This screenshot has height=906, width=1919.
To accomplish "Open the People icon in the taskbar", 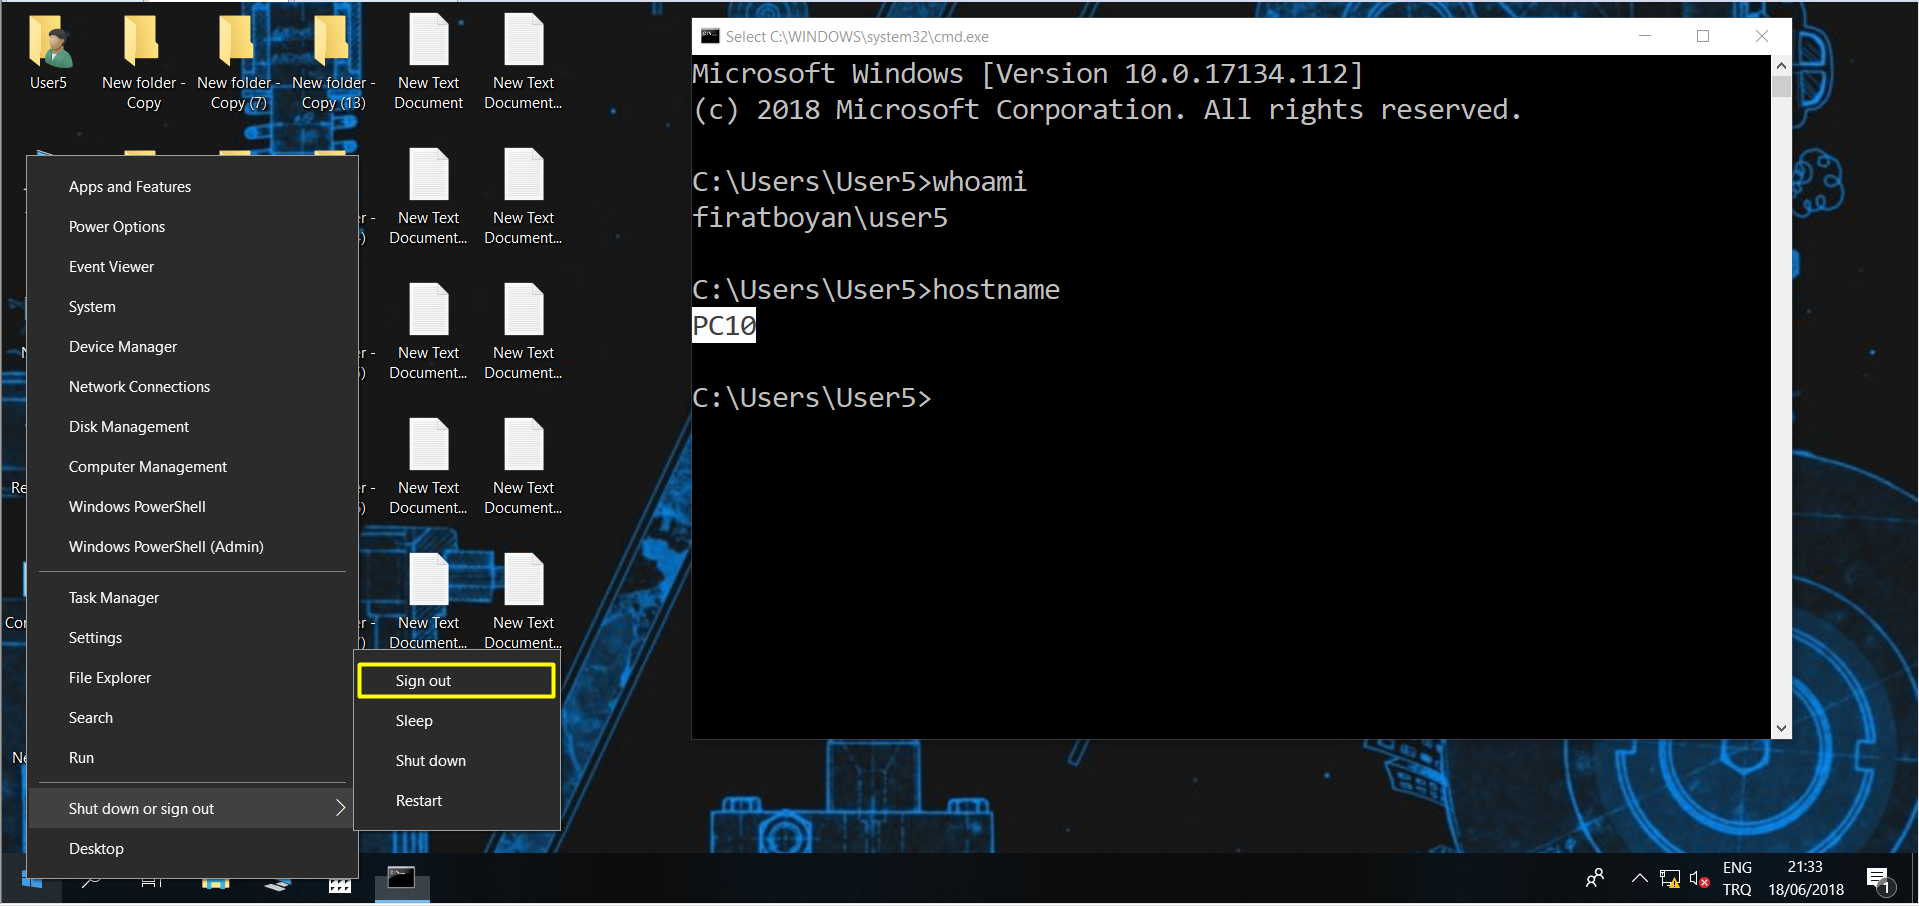I will coord(1595,879).
